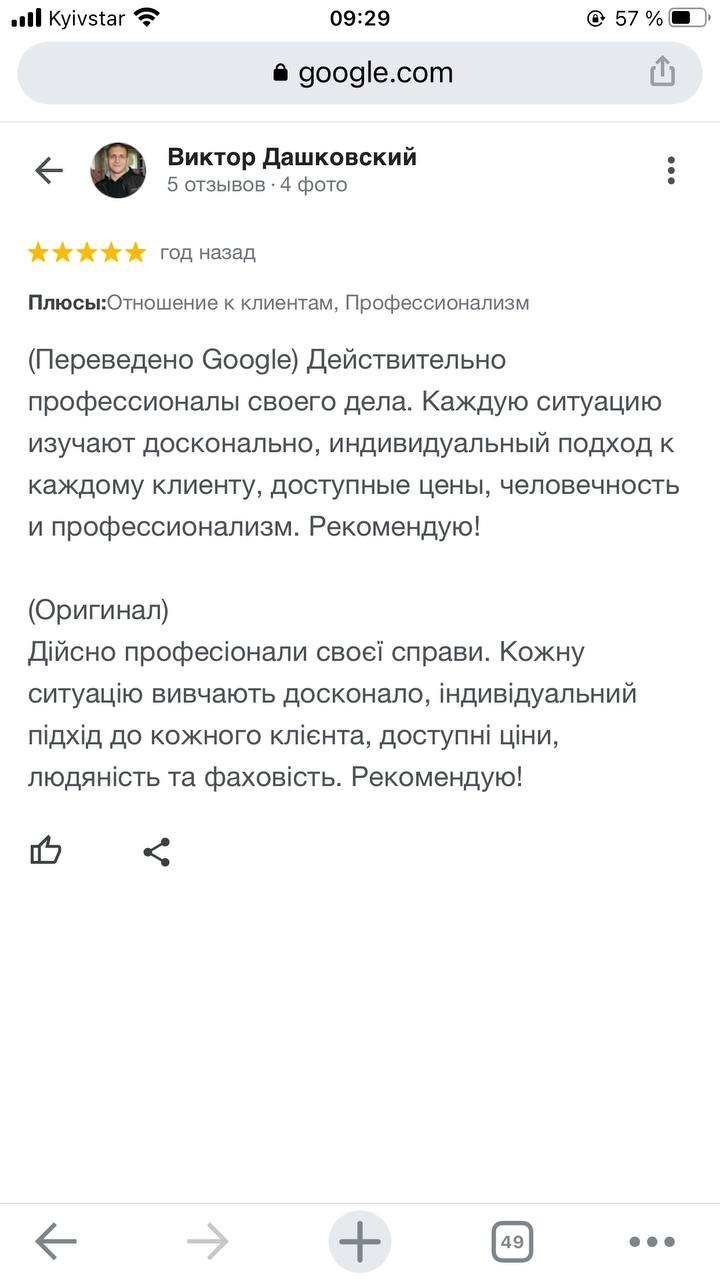
Task: Tap the five-star rating row
Action: pyautogui.click(x=87, y=253)
